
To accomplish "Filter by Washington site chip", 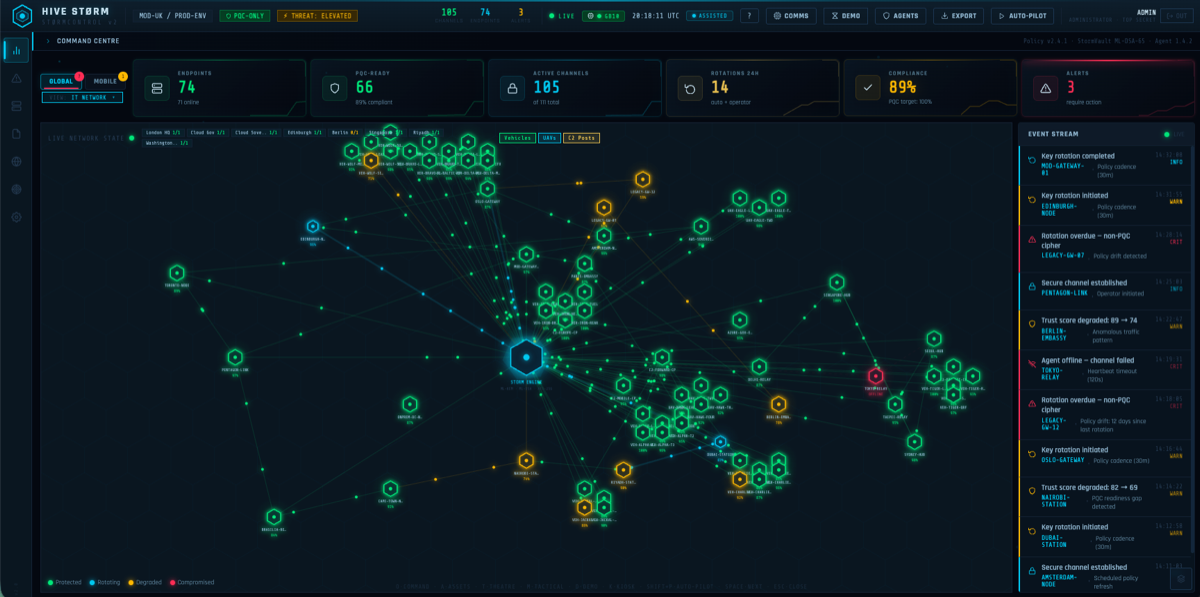I will click(x=167, y=143).
